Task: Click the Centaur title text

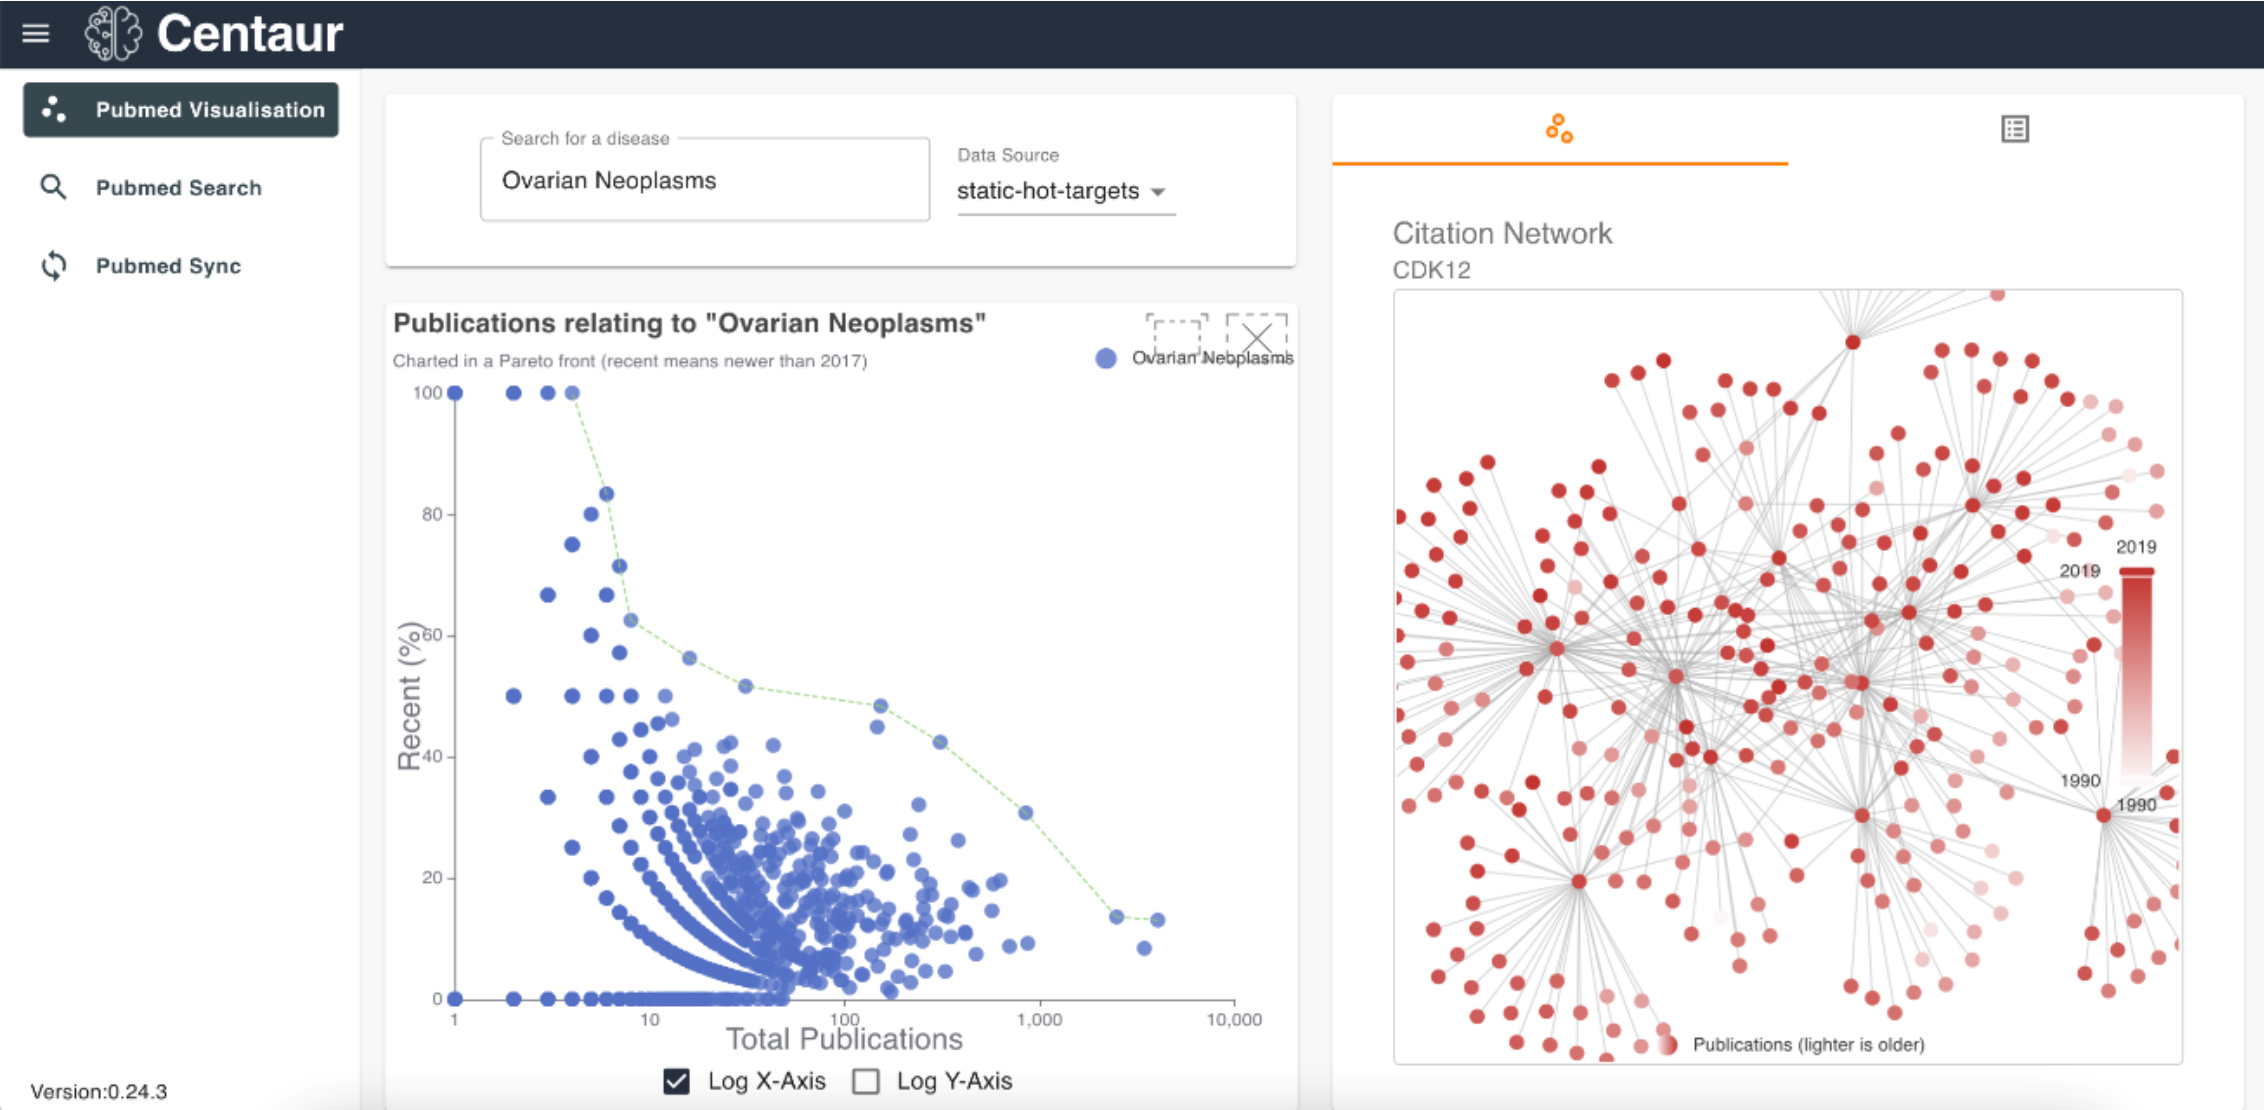Action: 250,34
